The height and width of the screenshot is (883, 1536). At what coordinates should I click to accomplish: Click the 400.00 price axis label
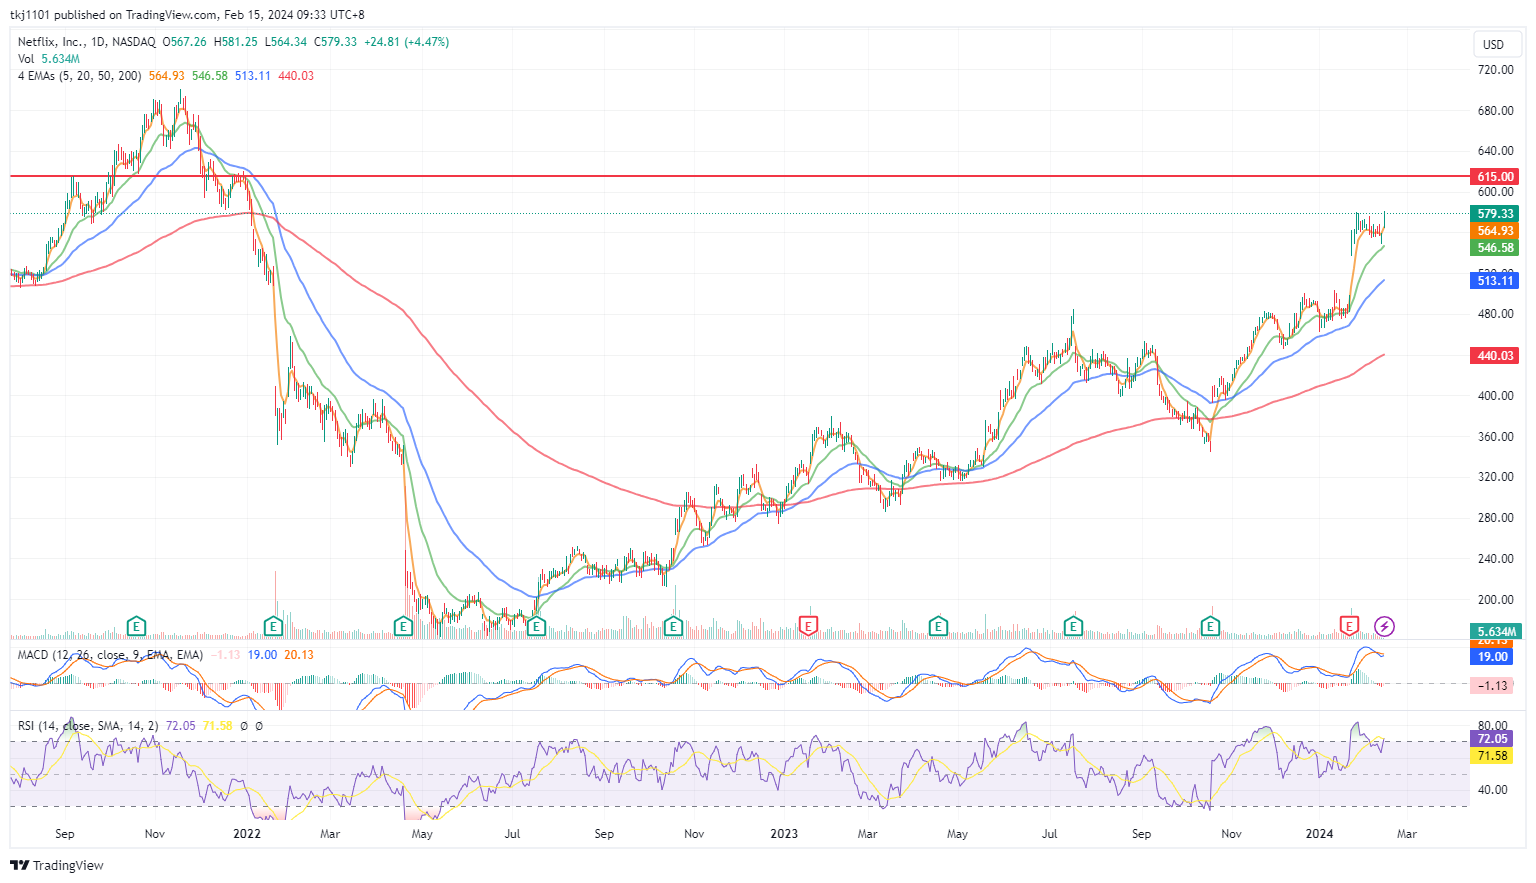click(x=1495, y=396)
